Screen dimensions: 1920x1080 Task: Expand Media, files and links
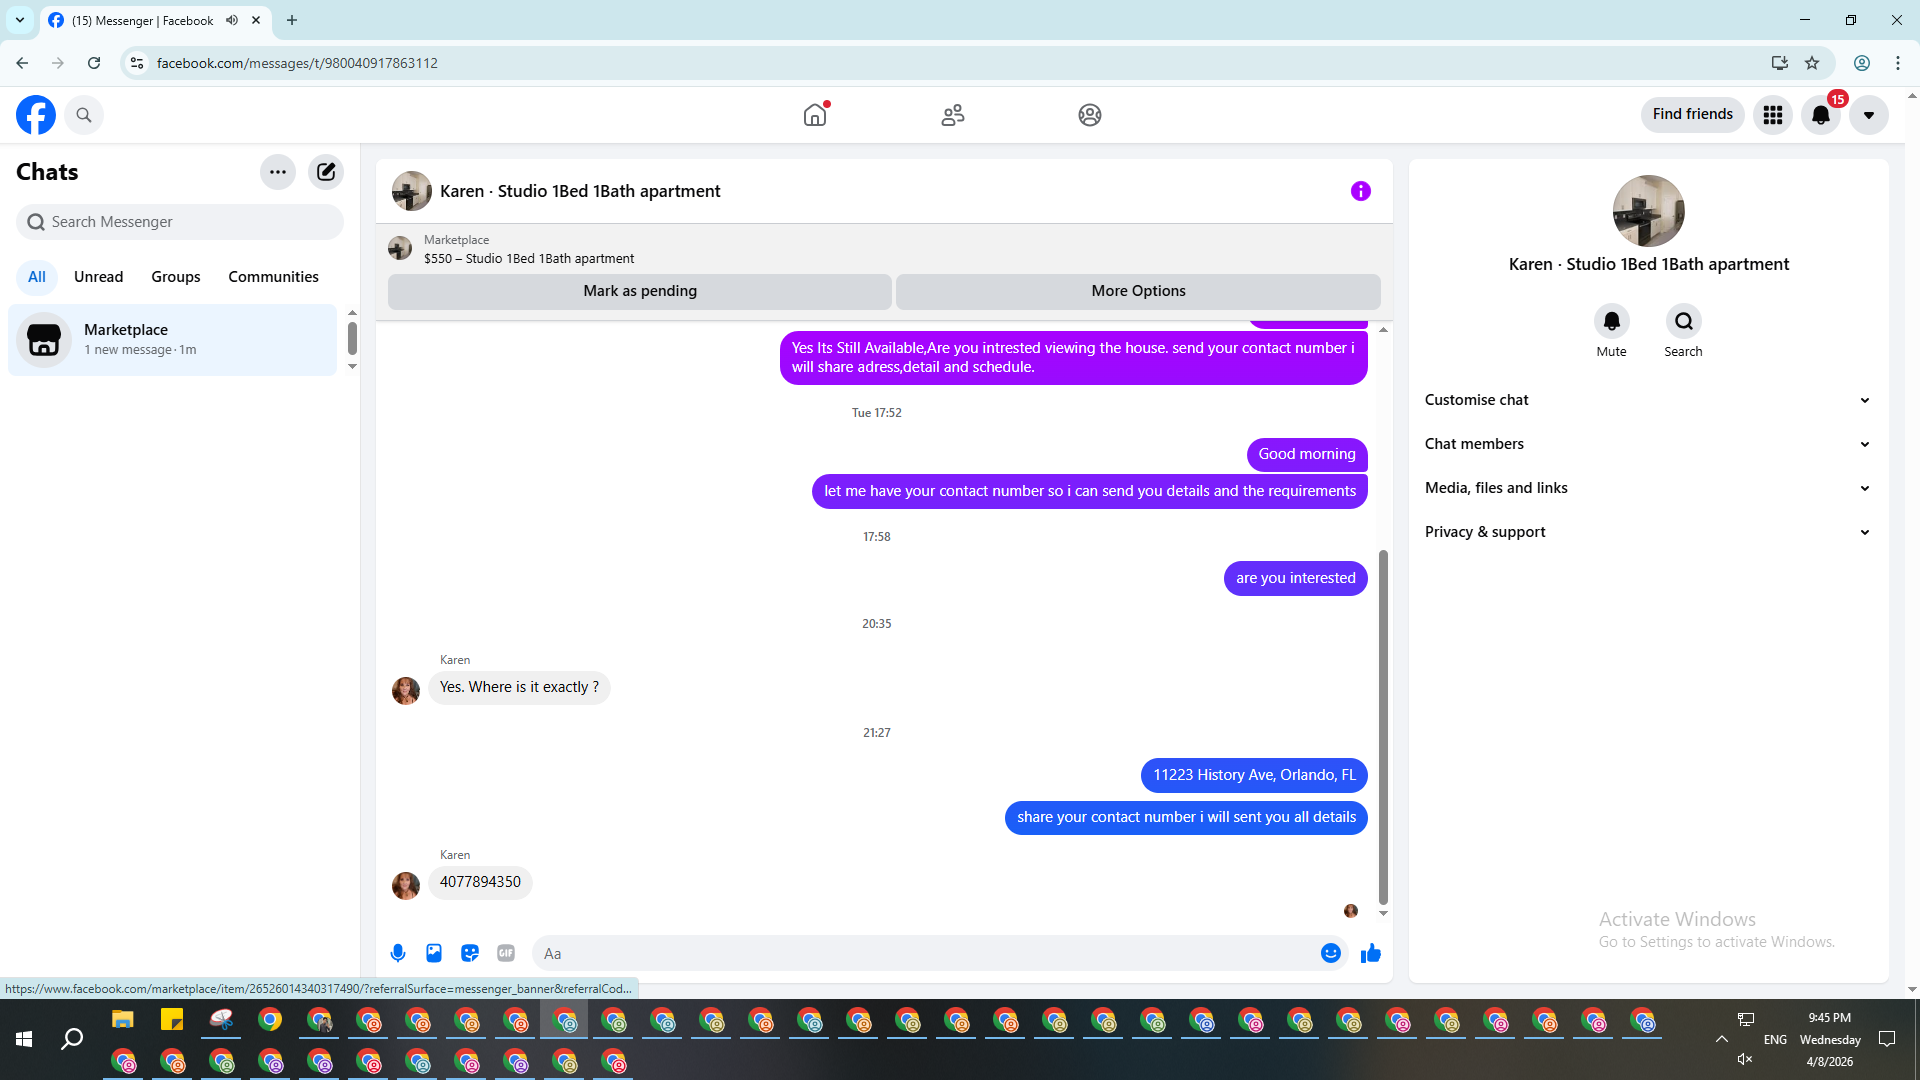(1648, 488)
